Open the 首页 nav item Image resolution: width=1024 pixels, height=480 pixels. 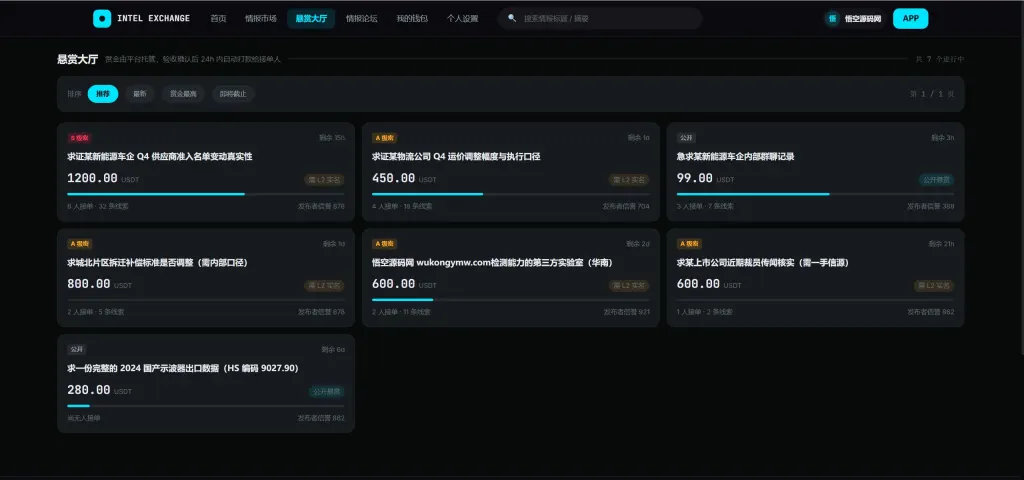218,18
